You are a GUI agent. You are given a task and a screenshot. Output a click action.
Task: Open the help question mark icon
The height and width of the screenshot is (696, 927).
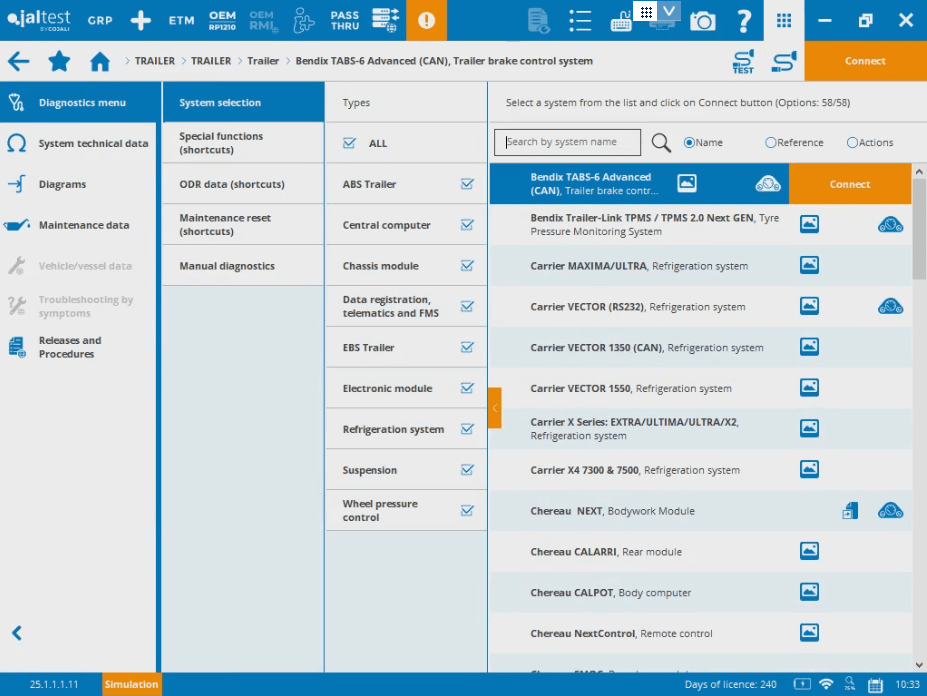click(743, 20)
